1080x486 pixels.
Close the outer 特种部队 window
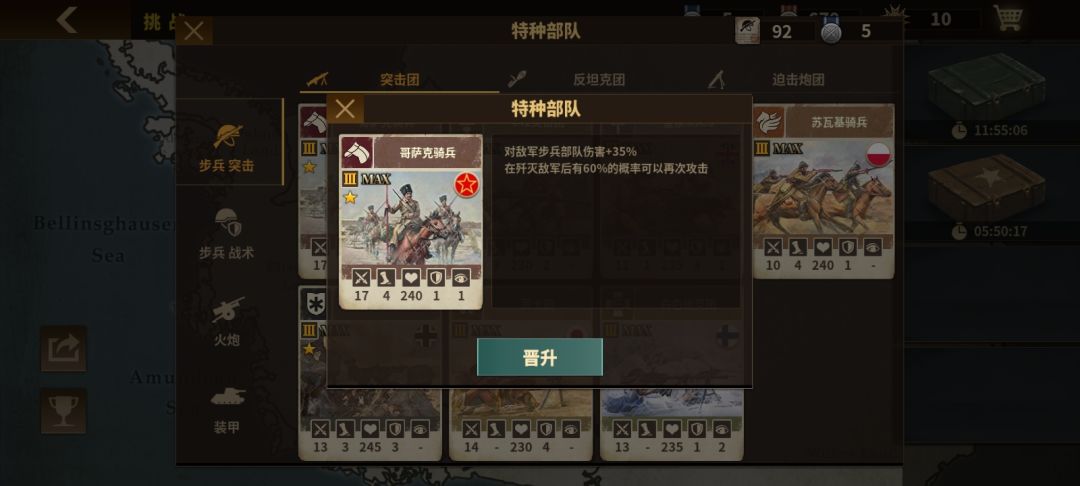pyautogui.click(x=194, y=31)
